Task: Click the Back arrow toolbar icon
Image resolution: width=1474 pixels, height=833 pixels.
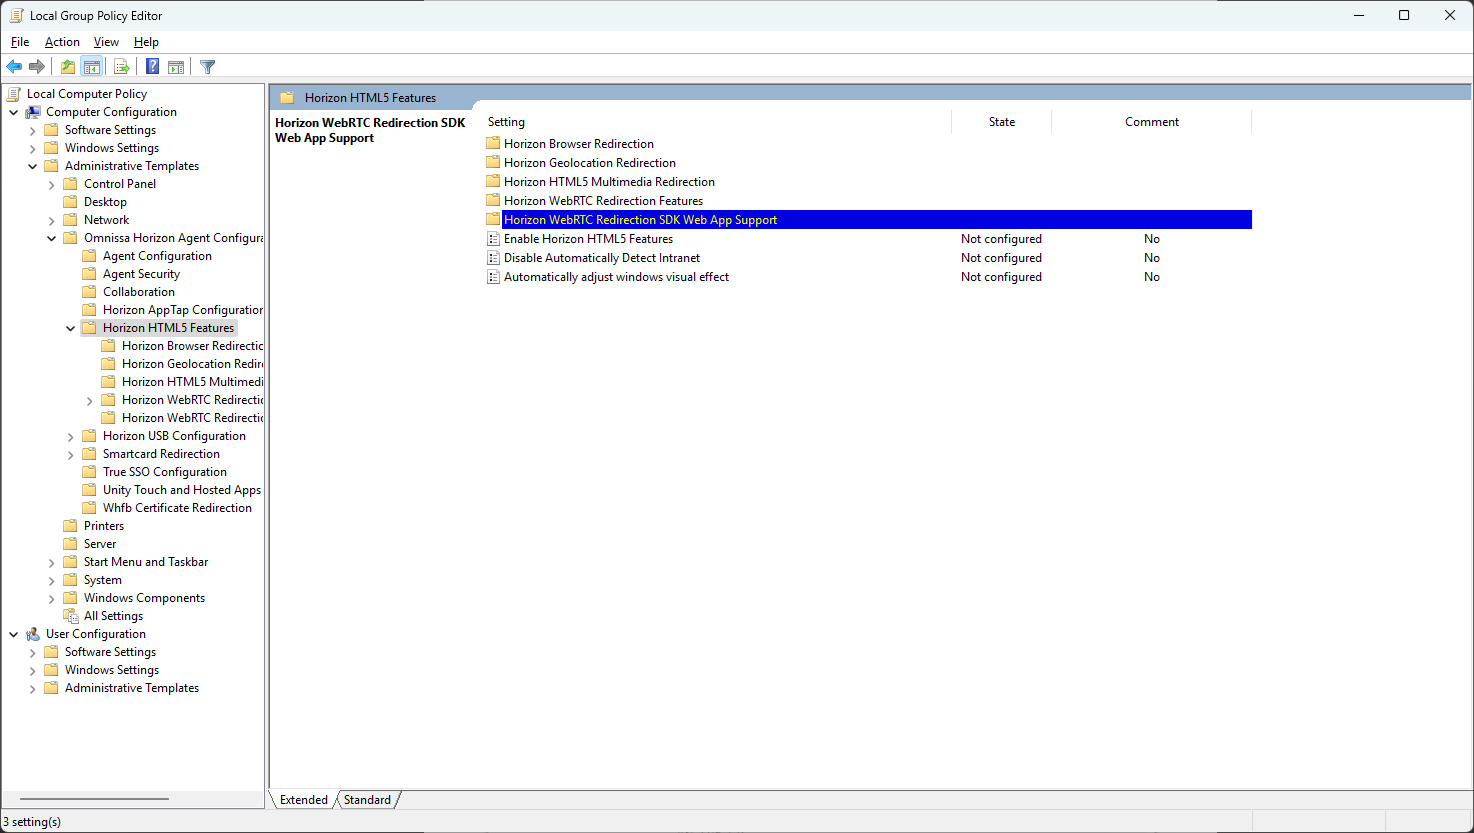Action: pos(14,67)
